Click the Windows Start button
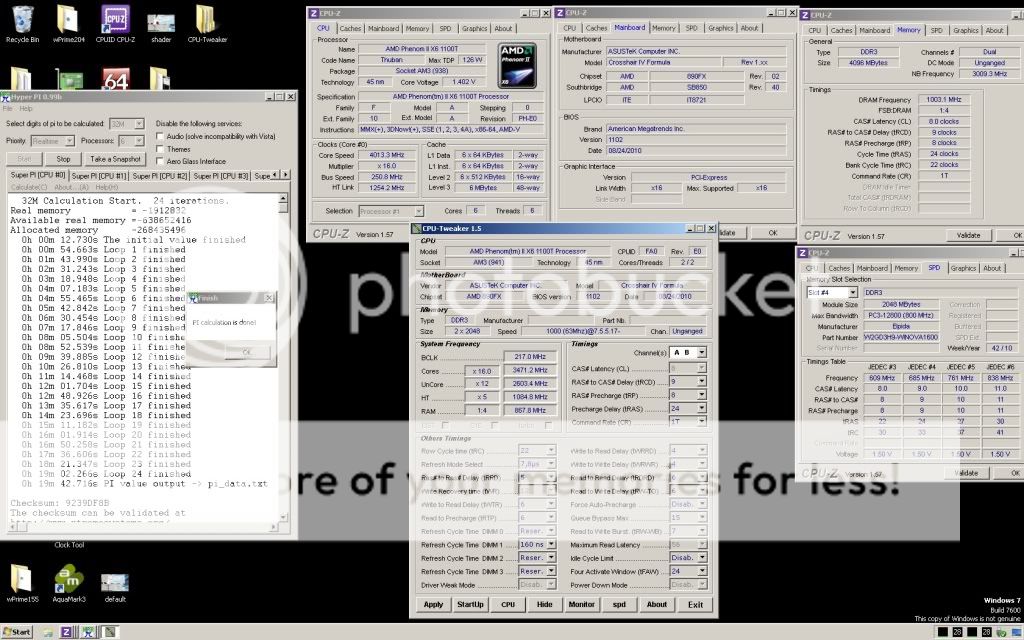This screenshot has width=1024, height=640. coord(16,632)
